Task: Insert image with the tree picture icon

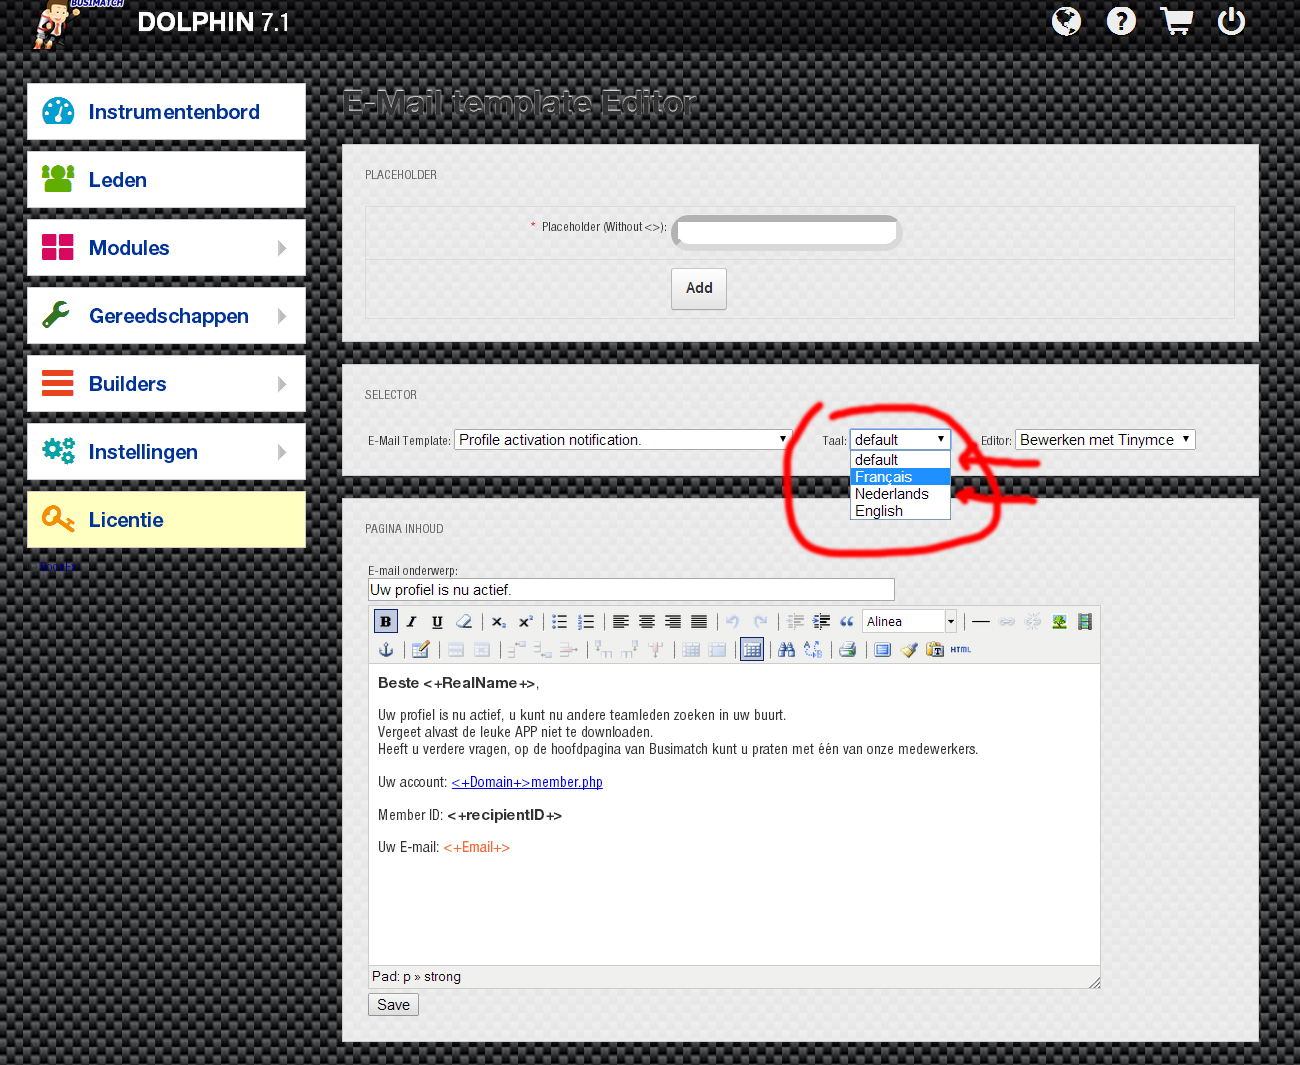Action: coord(1059,622)
